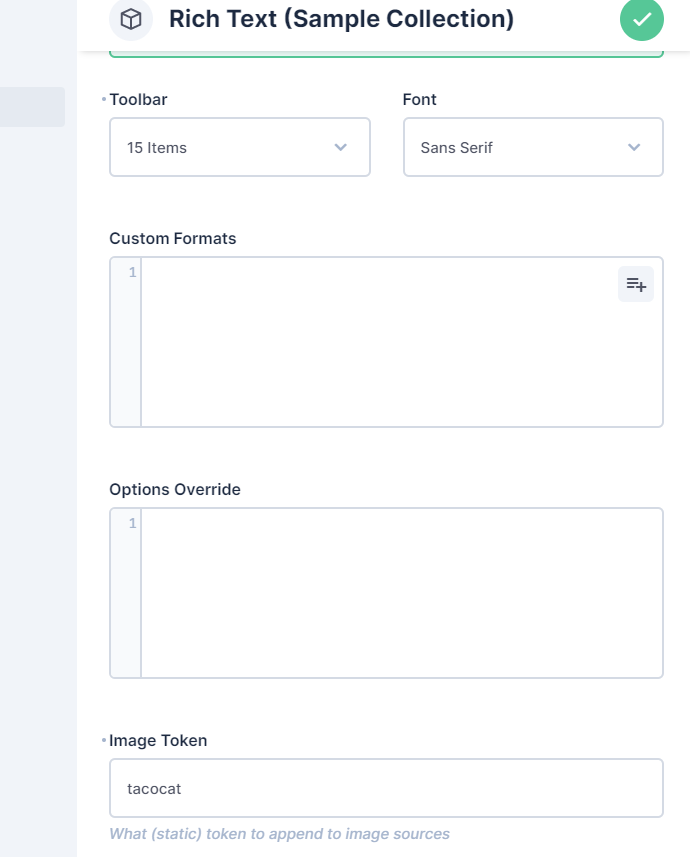
Task: Select the highlighted item in left sidebar
Action: (32, 107)
